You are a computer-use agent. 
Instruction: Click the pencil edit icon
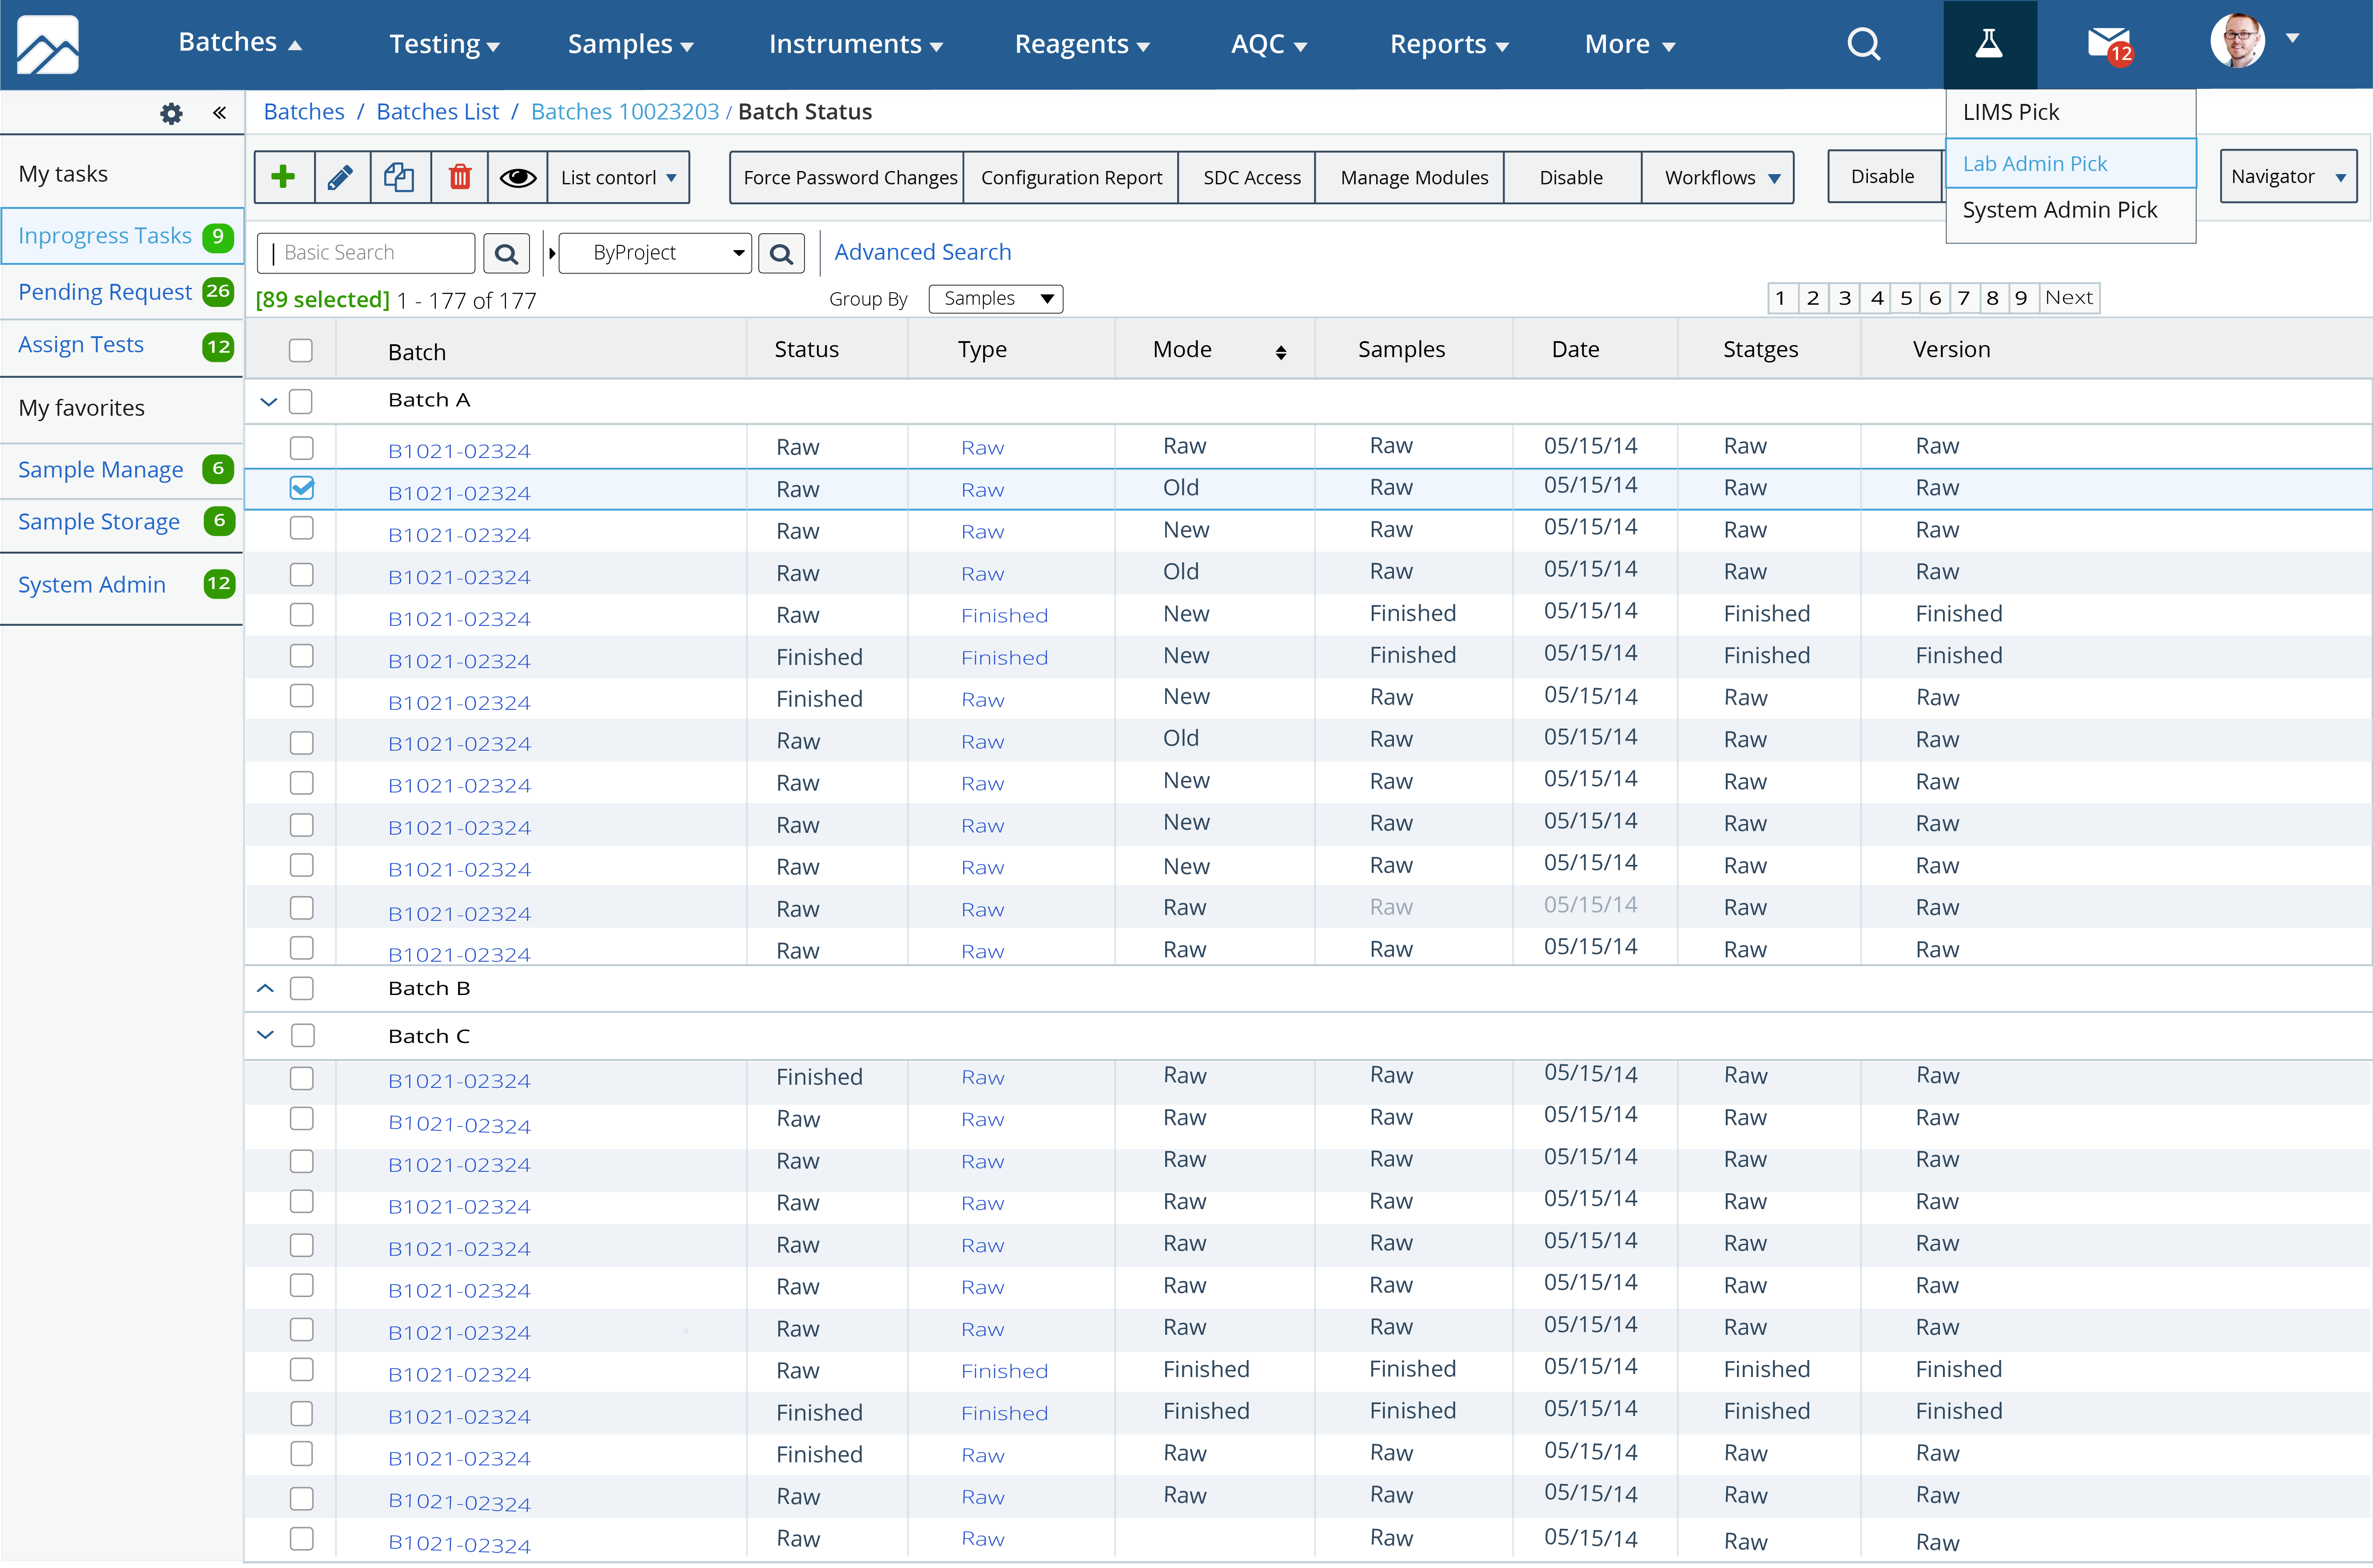[x=340, y=177]
